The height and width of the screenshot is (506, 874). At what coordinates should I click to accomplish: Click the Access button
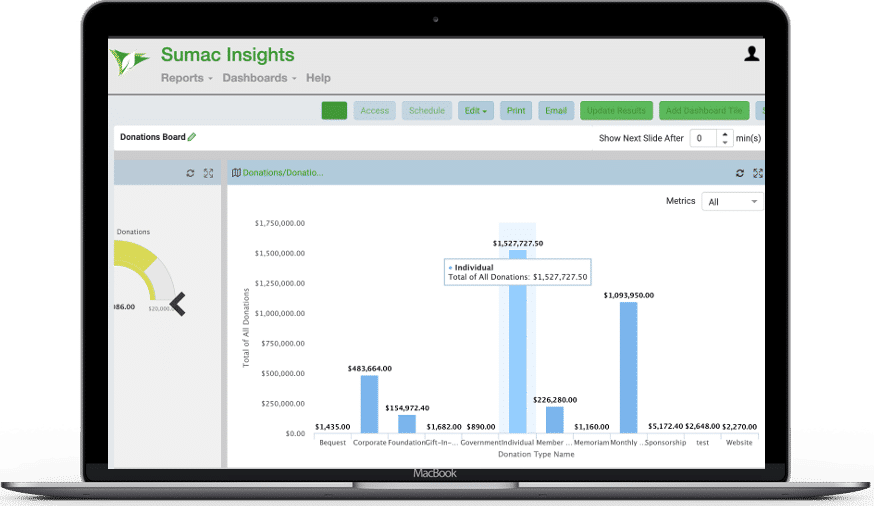[375, 110]
